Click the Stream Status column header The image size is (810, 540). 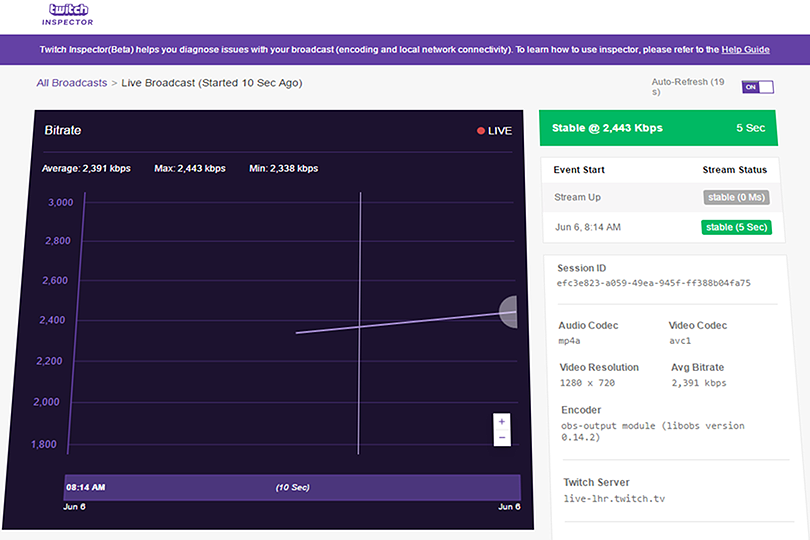tap(734, 170)
